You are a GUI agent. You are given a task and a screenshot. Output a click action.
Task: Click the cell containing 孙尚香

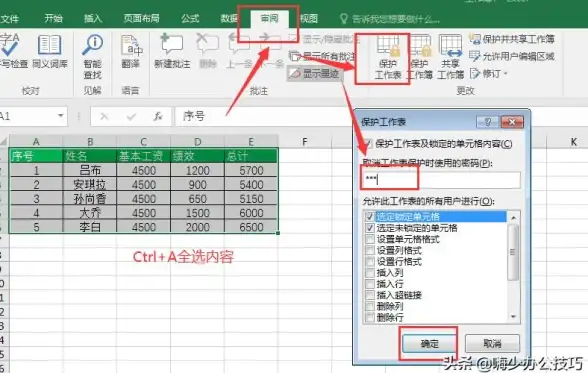click(90, 199)
